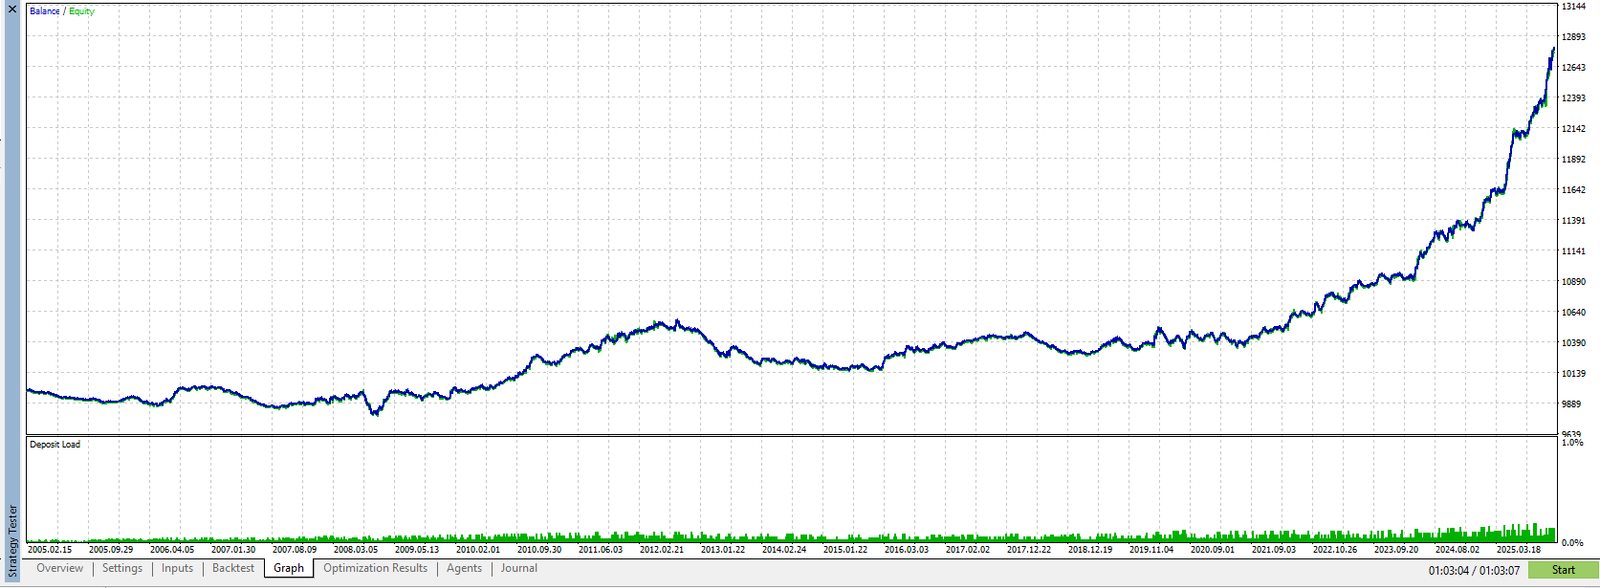Click the 2013.01.22 date label
The image size is (1600, 588).
[723, 549]
